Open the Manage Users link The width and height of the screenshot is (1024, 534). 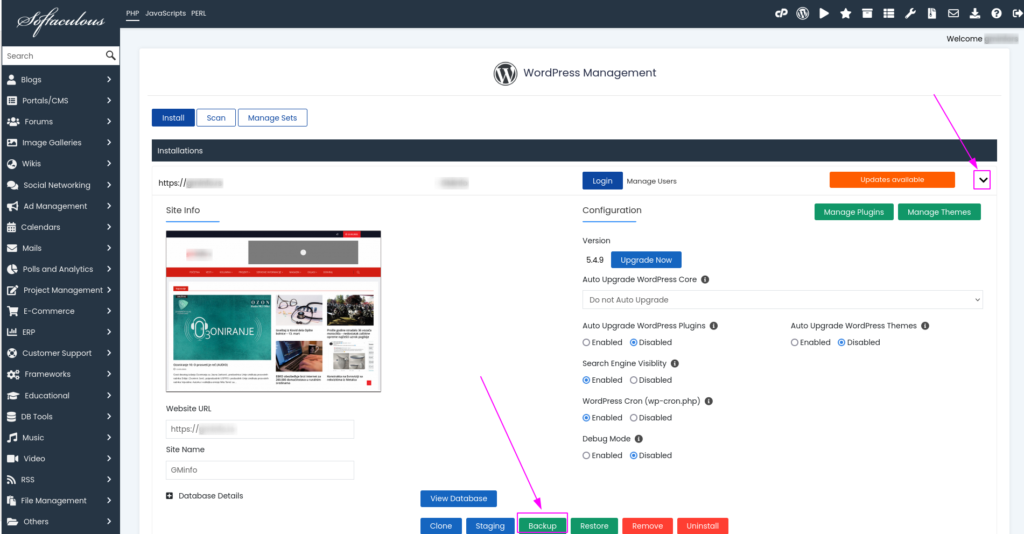652,181
